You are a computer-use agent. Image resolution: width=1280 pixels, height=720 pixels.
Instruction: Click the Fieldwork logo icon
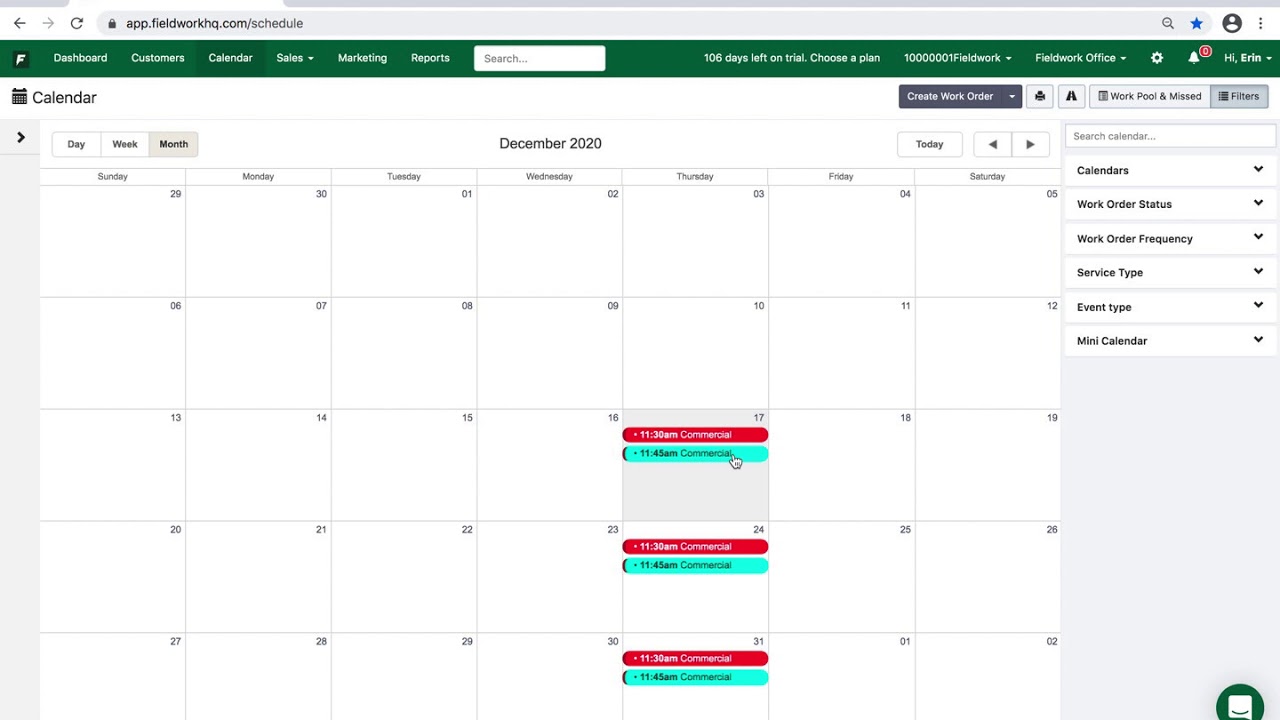click(20, 59)
